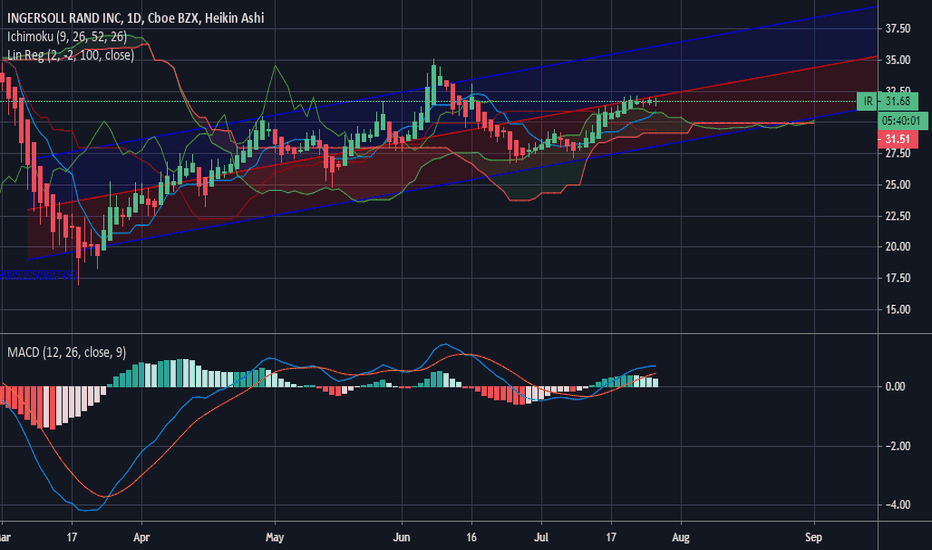Click the Jun date label on time axis
This screenshot has height=550, width=932.
point(402,538)
